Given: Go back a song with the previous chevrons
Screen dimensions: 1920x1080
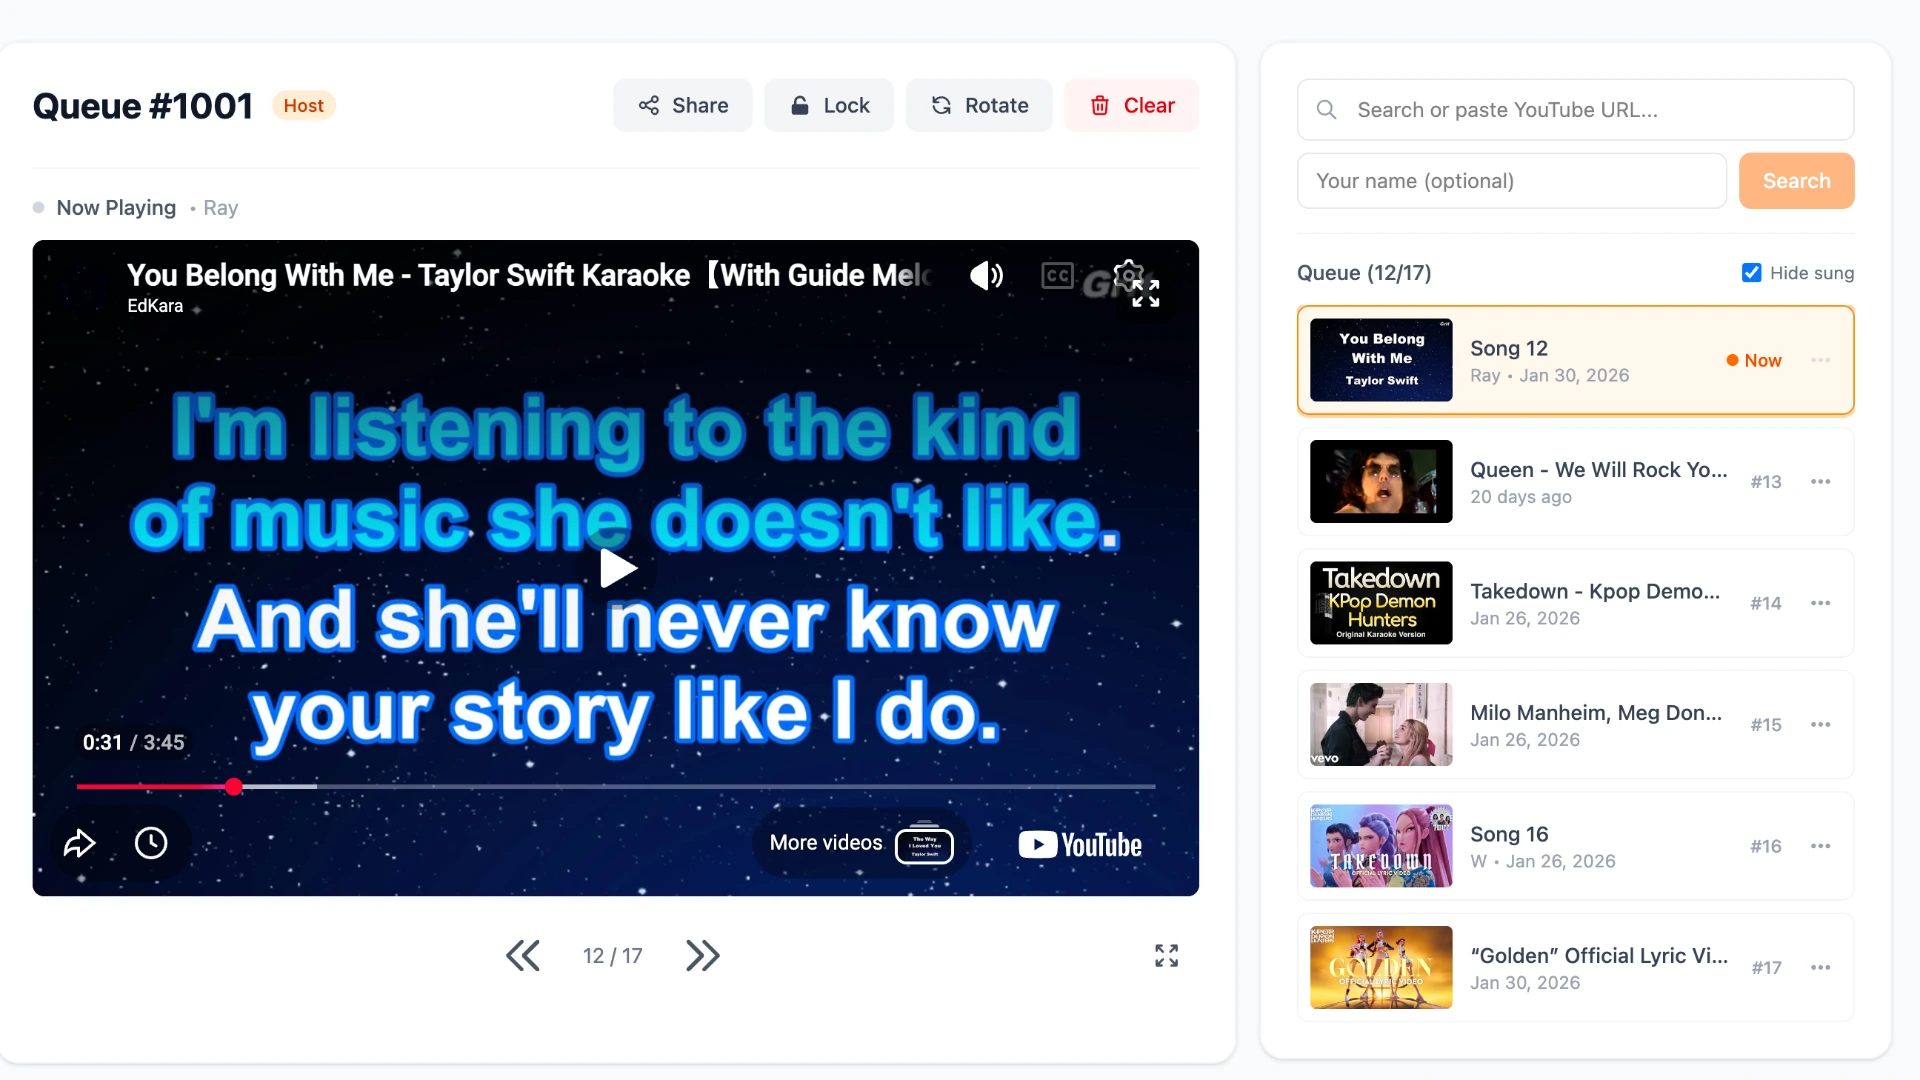Looking at the screenshot, I should click(523, 955).
